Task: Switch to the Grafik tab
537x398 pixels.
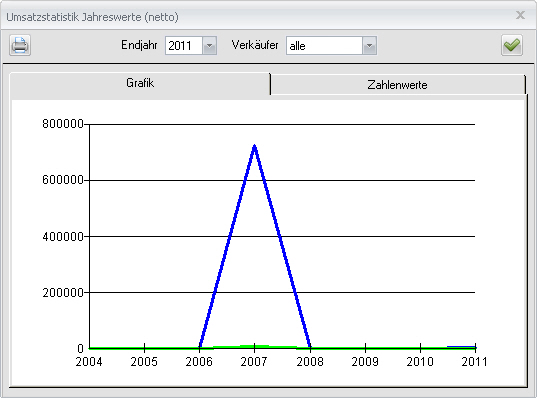Action: click(x=140, y=83)
